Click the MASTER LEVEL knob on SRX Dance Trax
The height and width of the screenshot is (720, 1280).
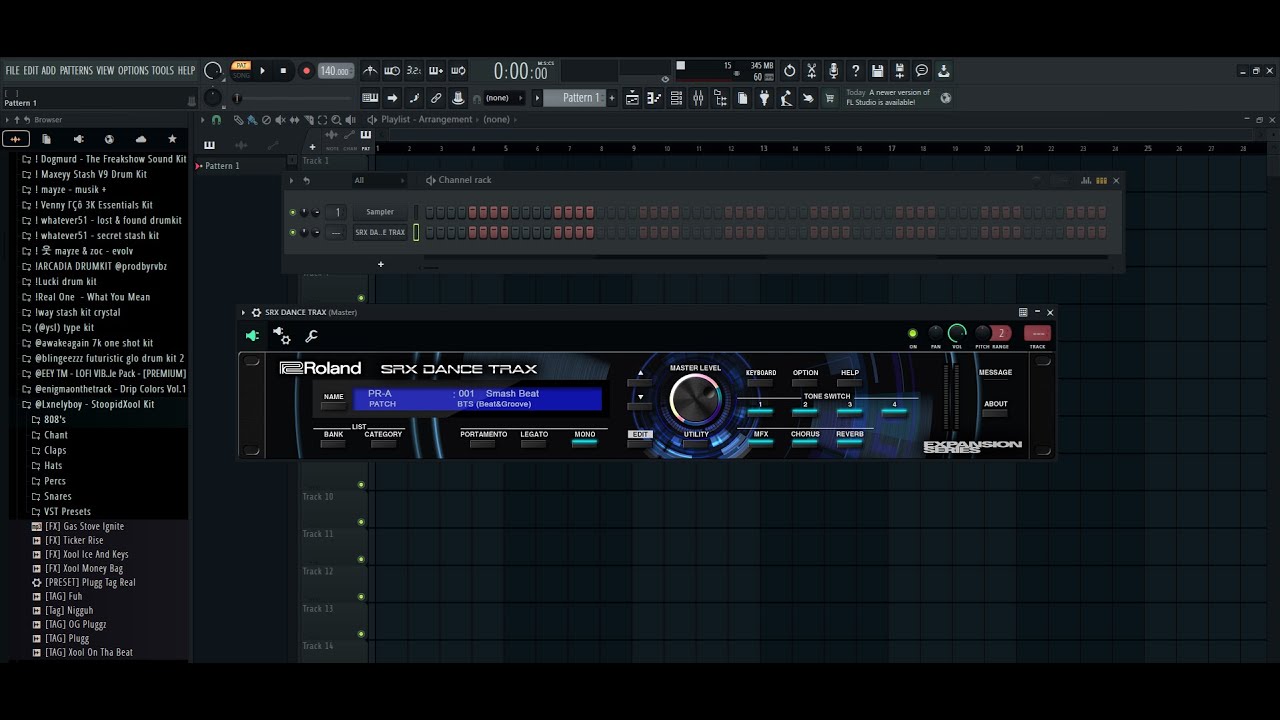point(695,400)
